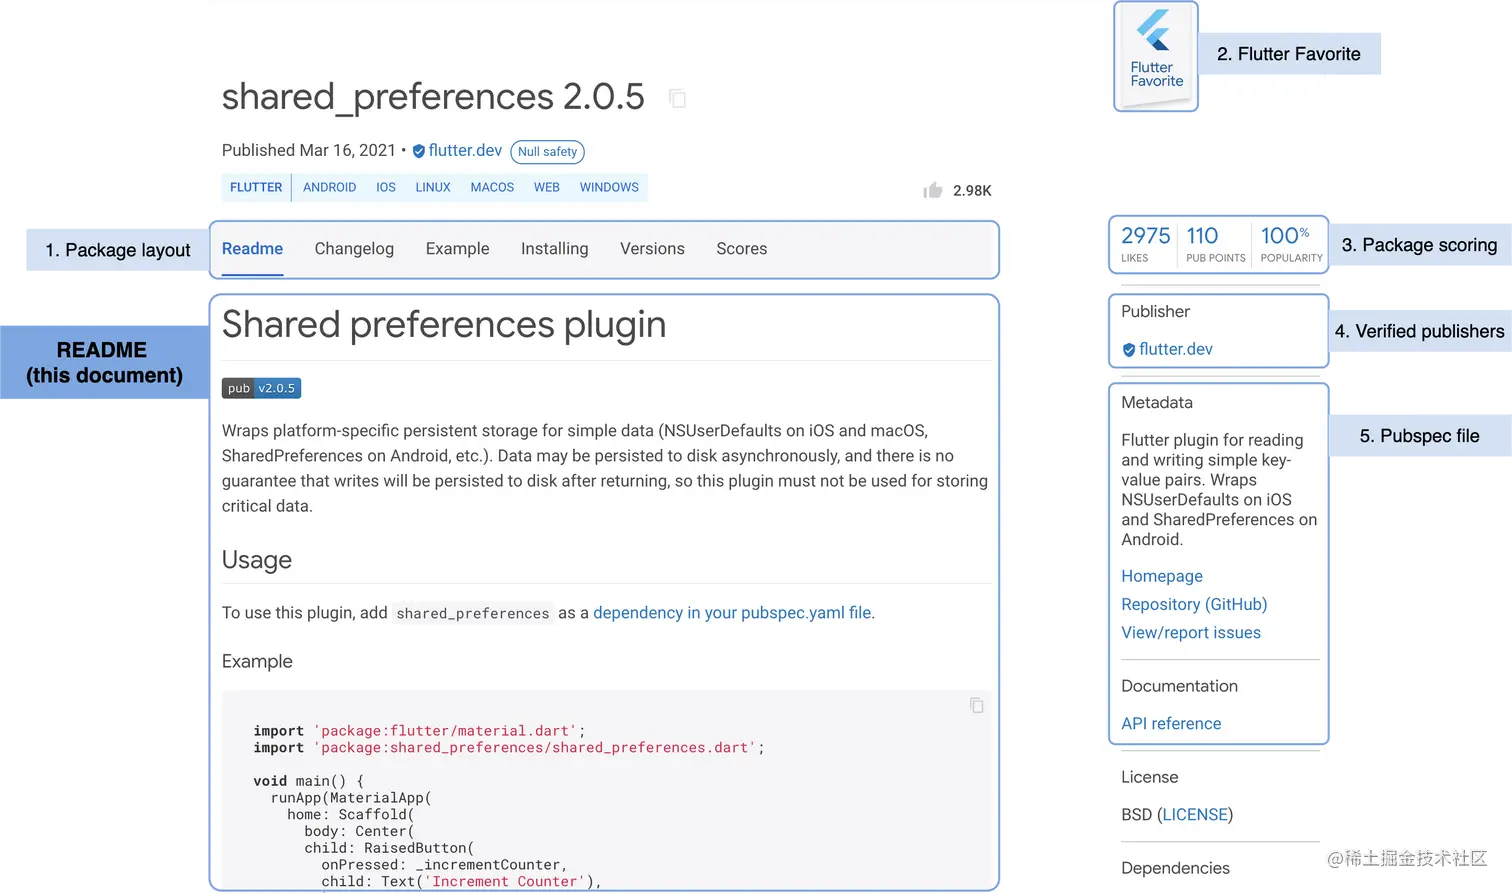Click the Flutter Favorite badge logo
Screen dimensions: 1512x893
(x=1155, y=55)
